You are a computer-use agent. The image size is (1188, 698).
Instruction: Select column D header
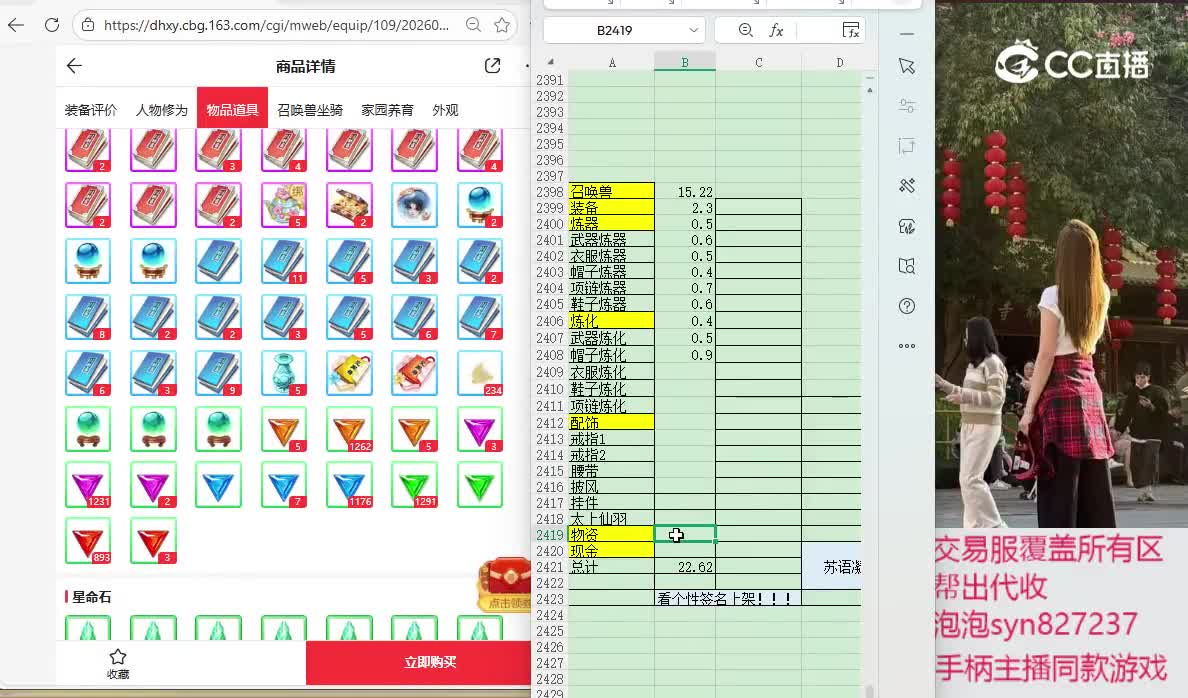click(x=839, y=63)
